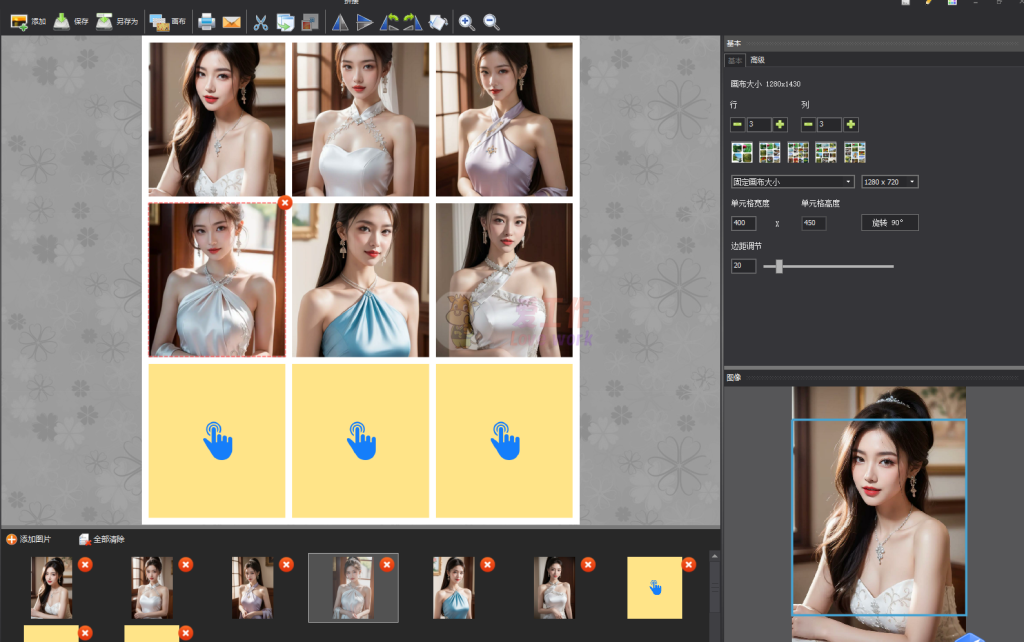Screen dimensions: 1024x642
Task: Click the email envelope icon
Action: [232, 21]
